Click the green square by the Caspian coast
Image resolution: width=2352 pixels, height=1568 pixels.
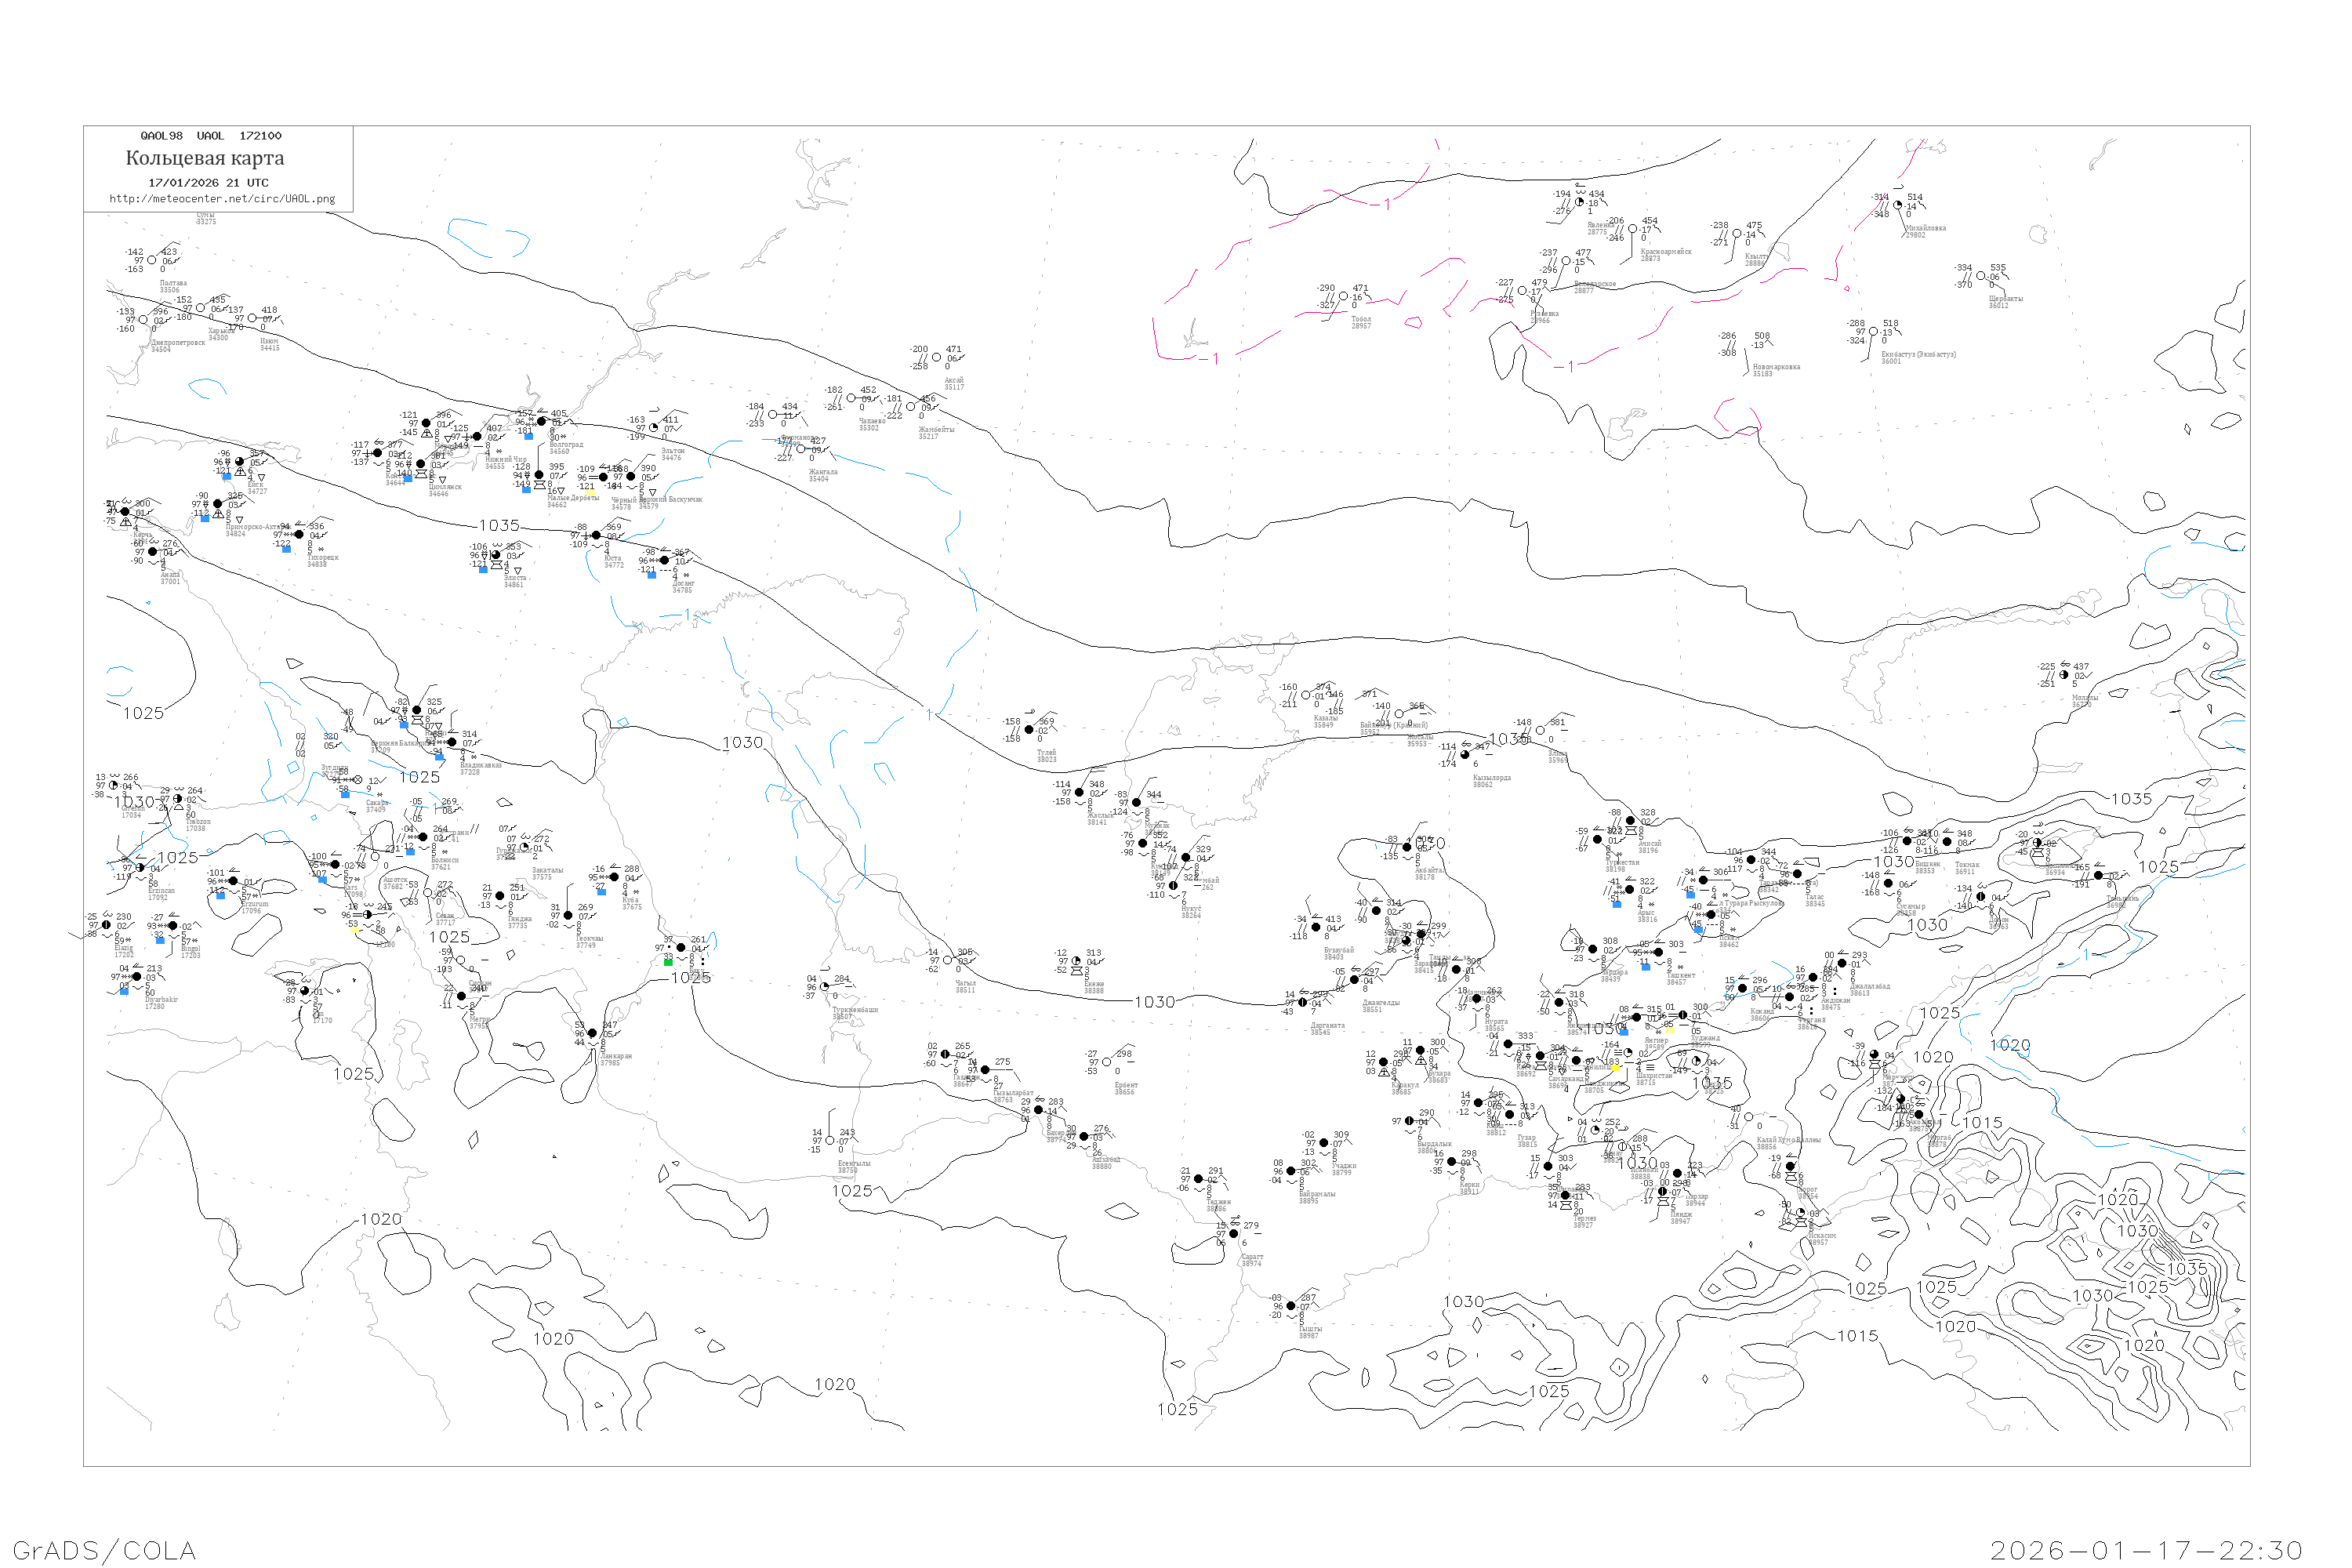coord(668,961)
